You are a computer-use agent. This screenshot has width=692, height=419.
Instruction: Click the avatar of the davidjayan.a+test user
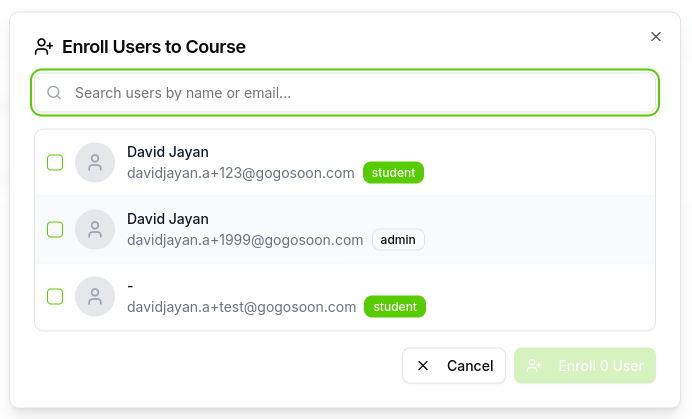[95, 297]
